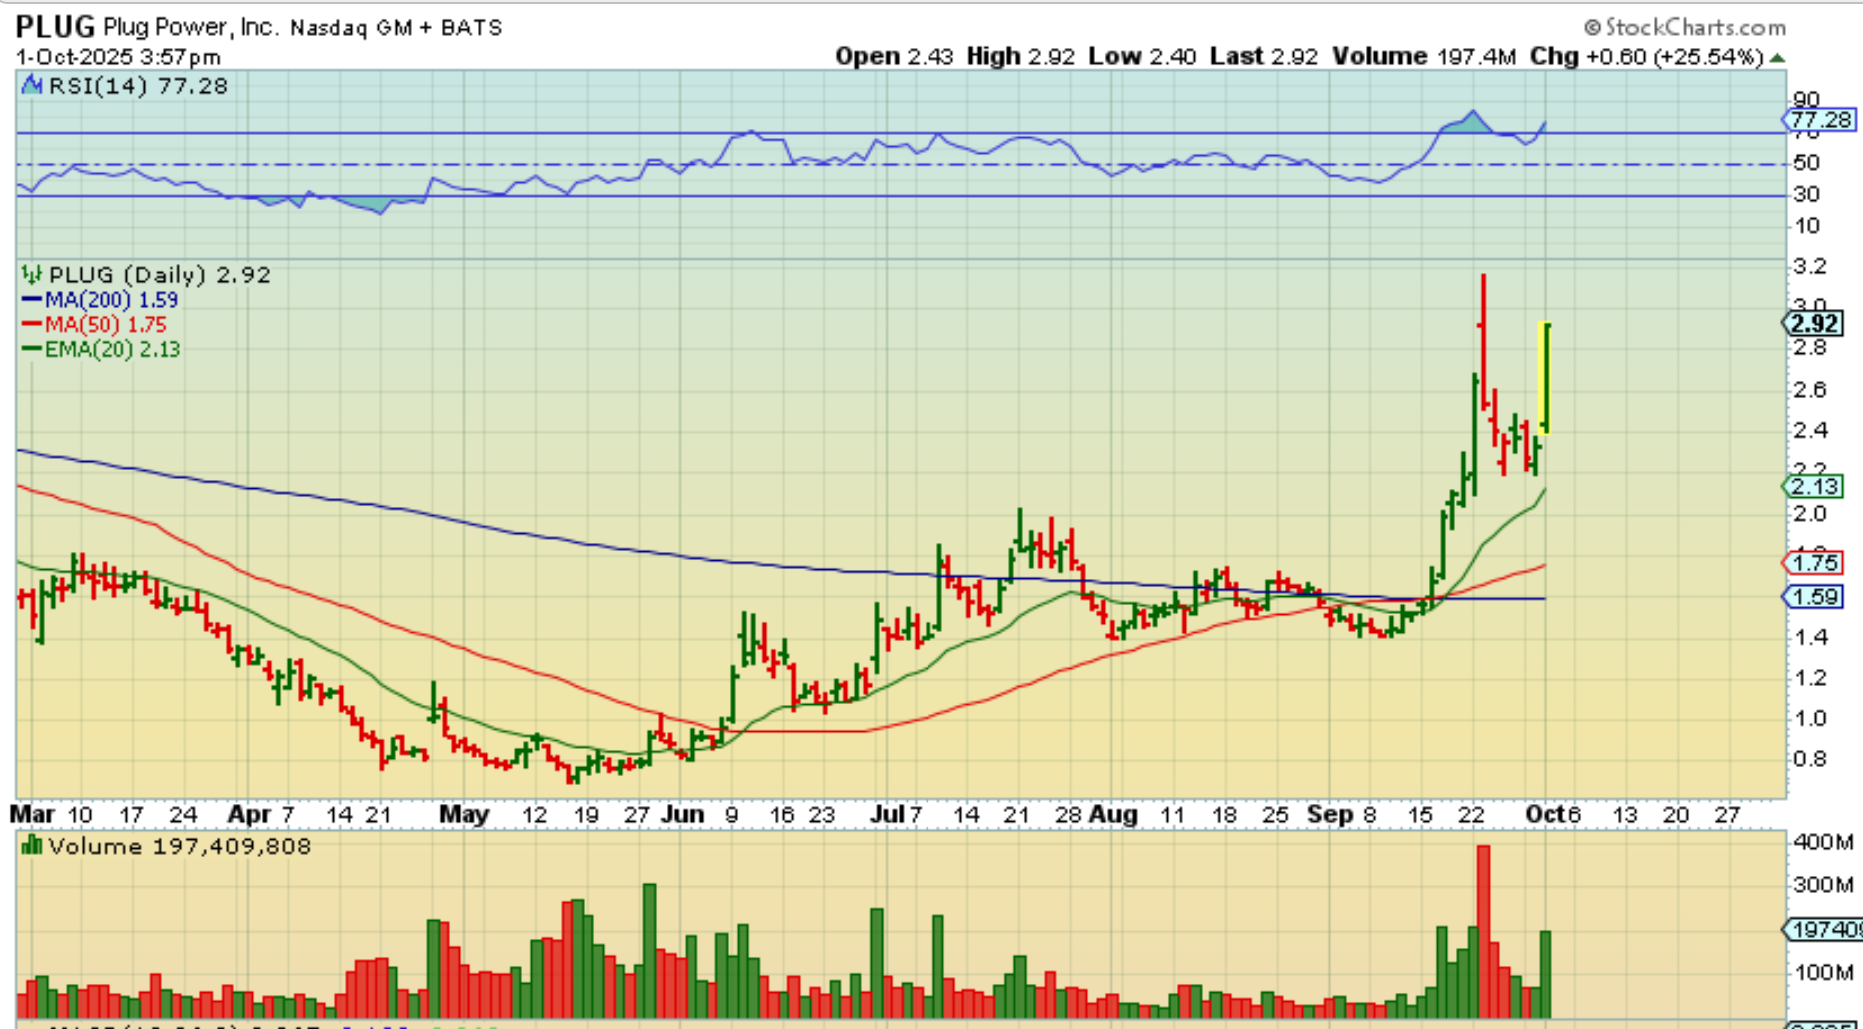Click the PLUG ticker symbol title

click(55, 27)
